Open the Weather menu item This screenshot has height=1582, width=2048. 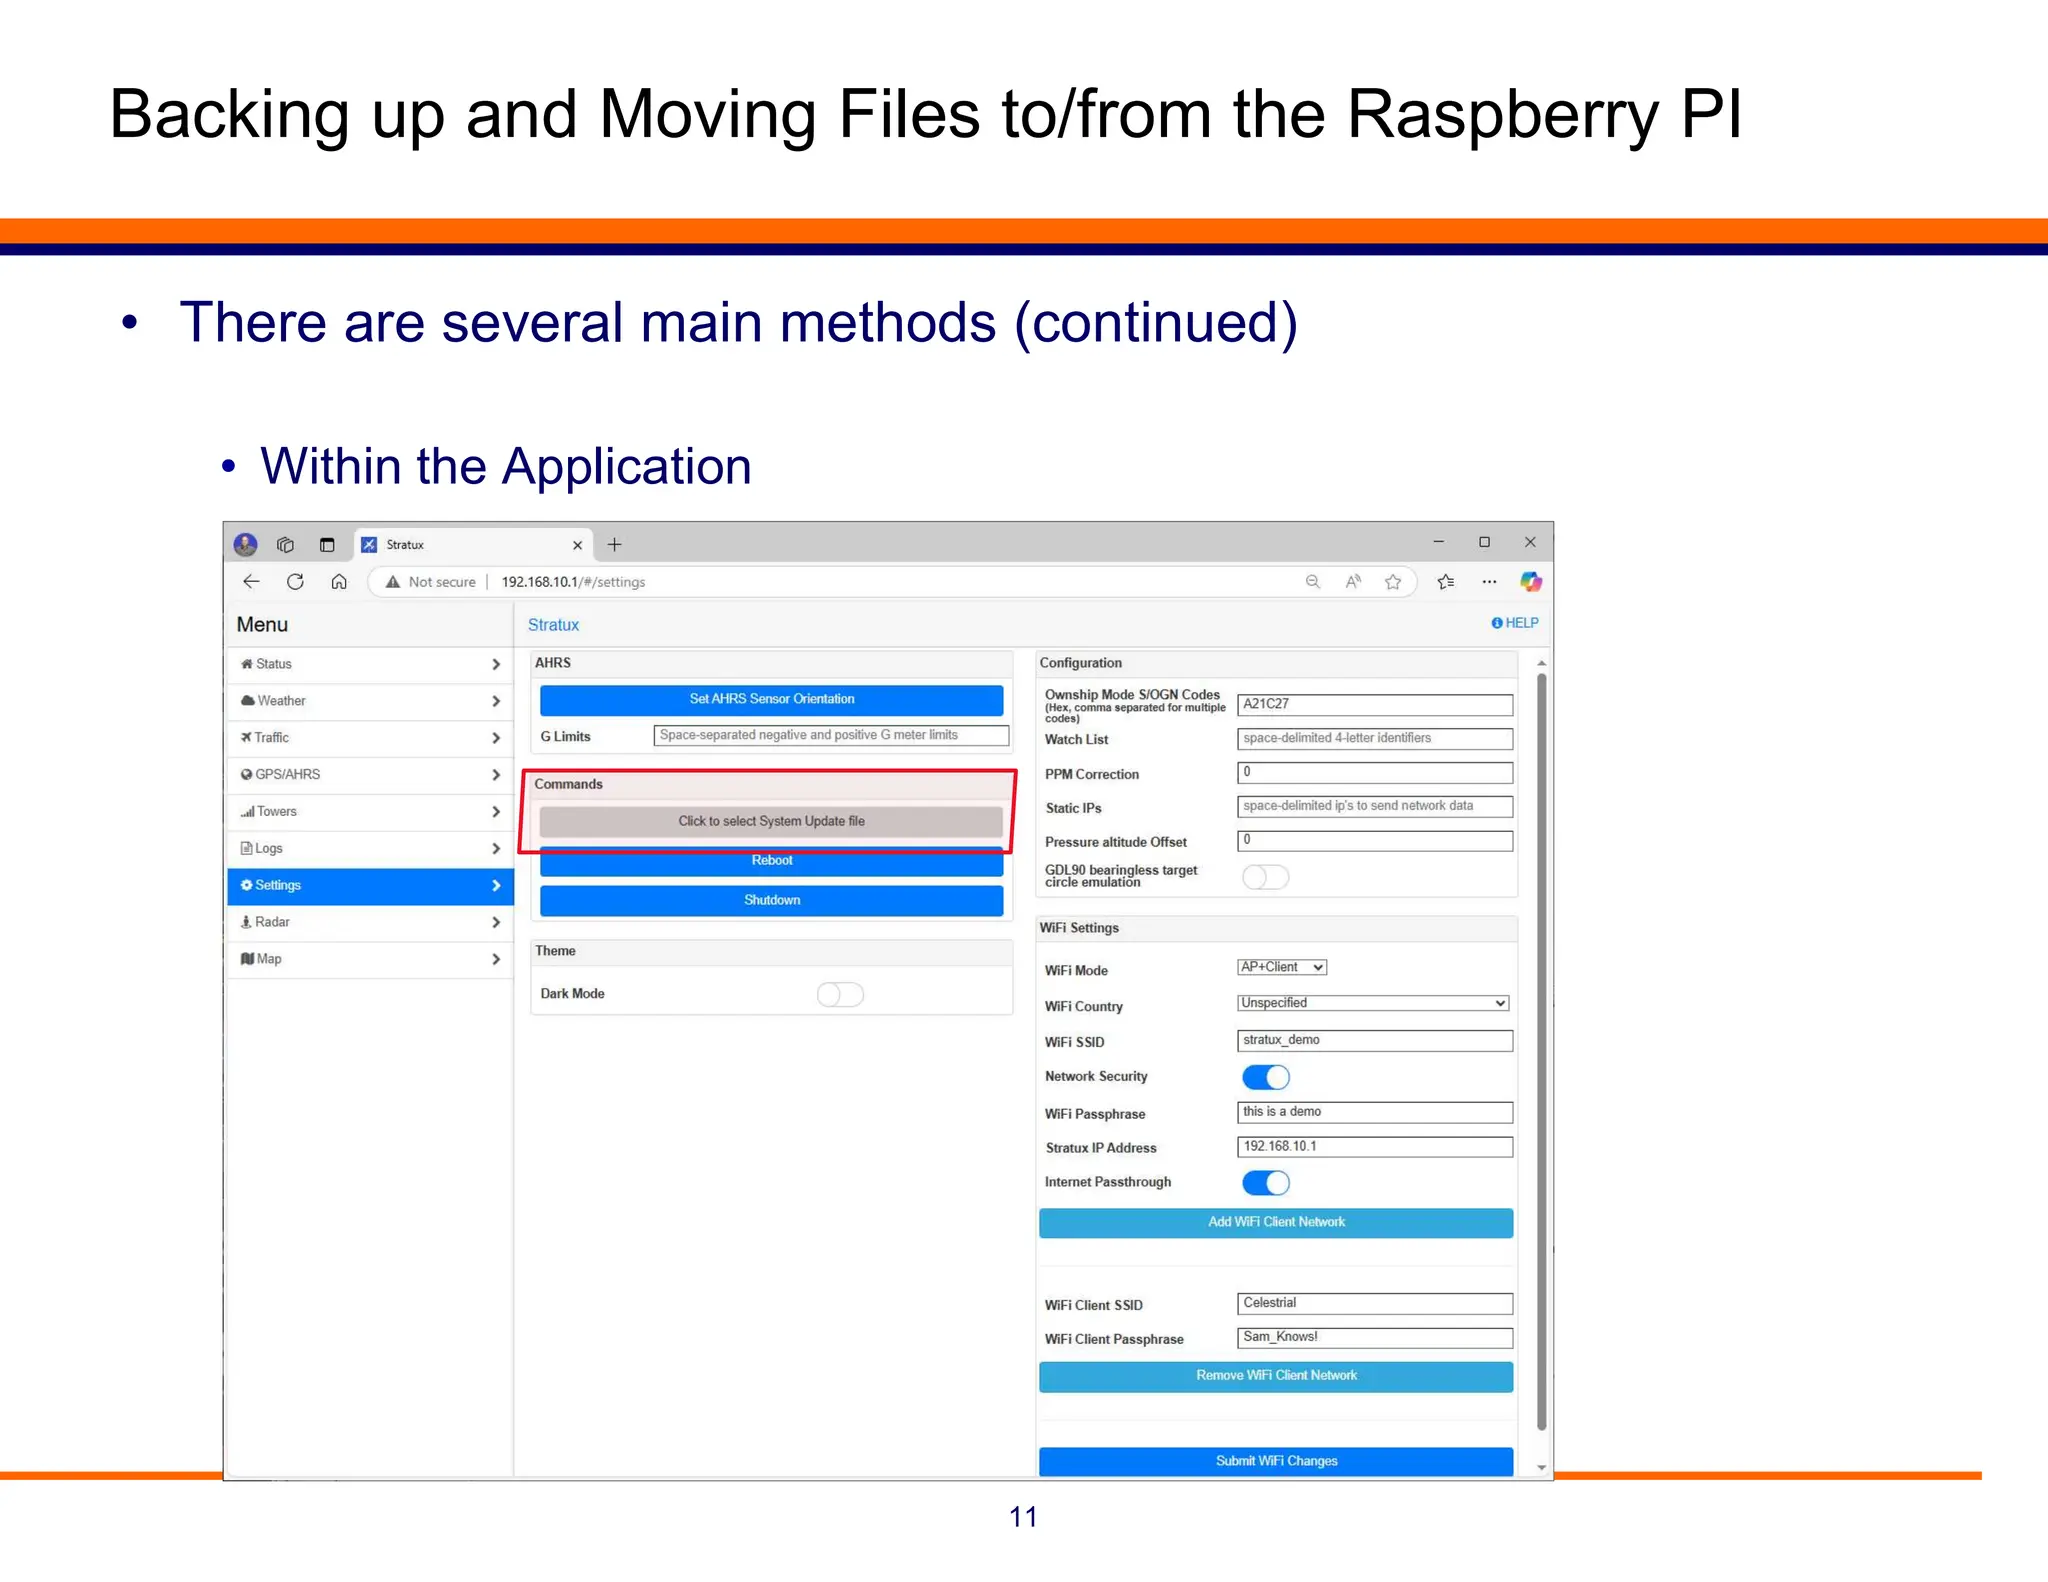[x=370, y=701]
